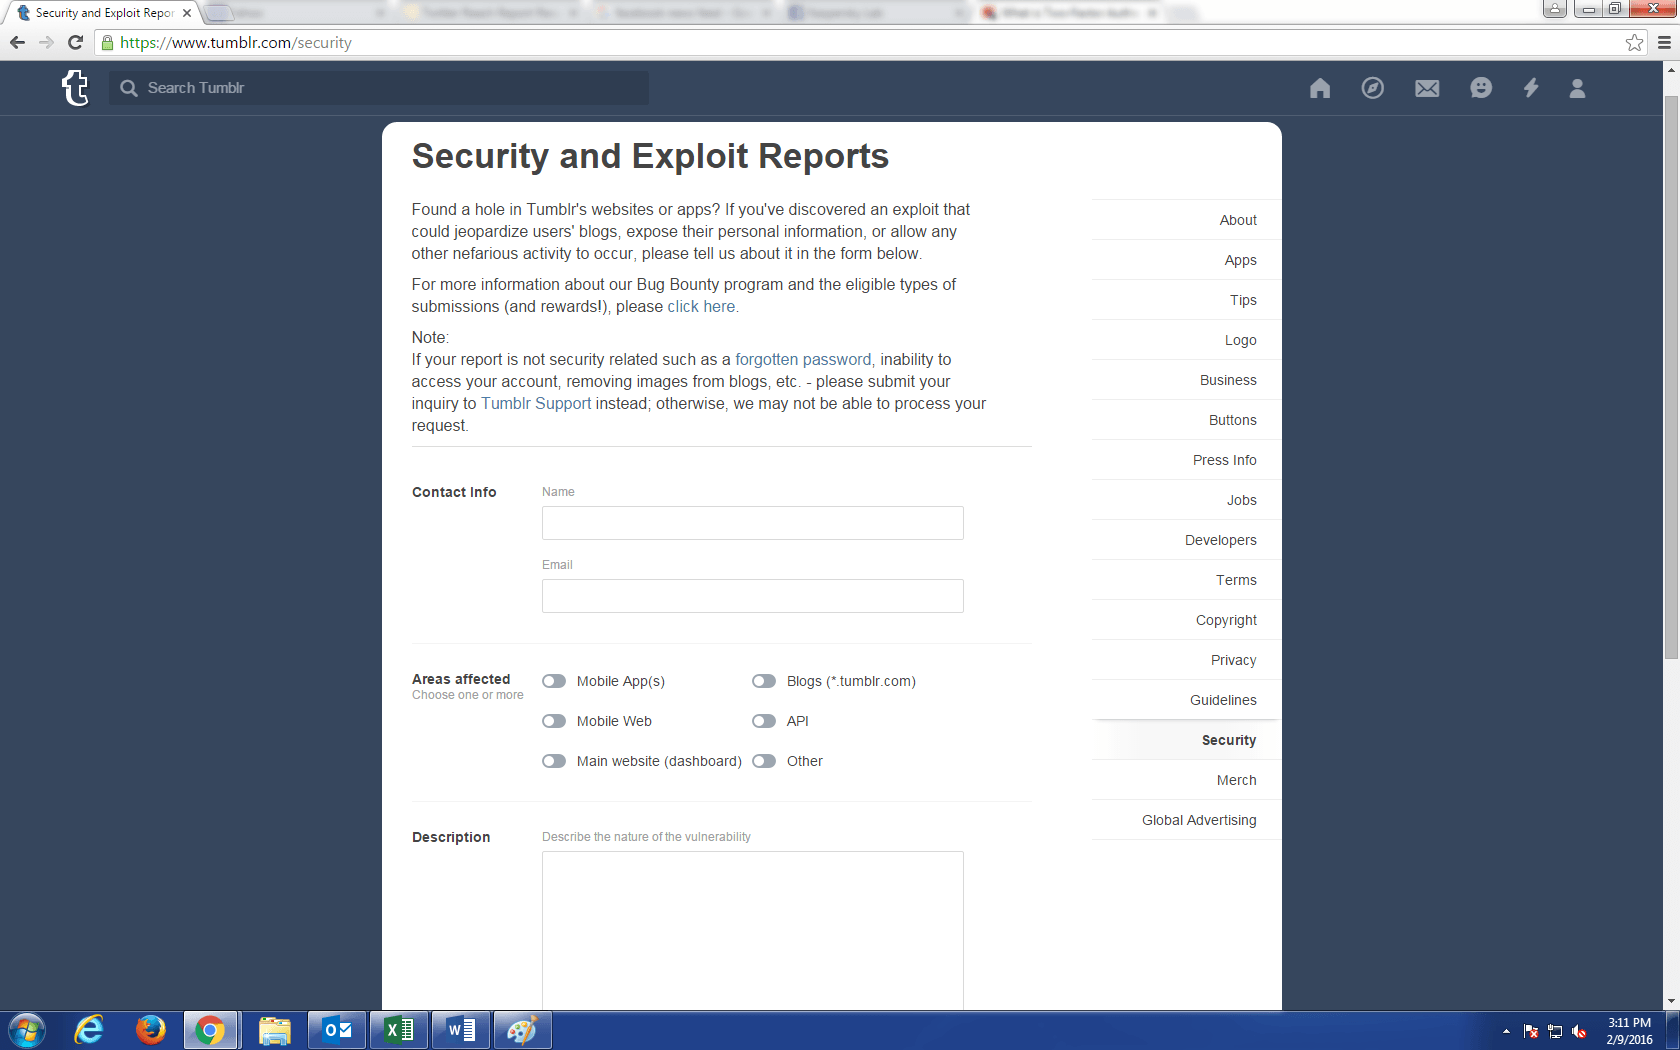Click the search magnifier icon
The width and height of the screenshot is (1680, 1050).
[x=129, y=88]
